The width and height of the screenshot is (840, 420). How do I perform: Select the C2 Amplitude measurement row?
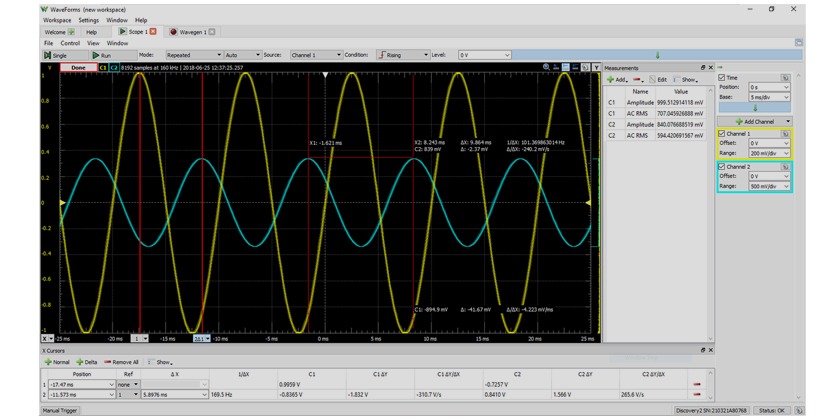655,124
